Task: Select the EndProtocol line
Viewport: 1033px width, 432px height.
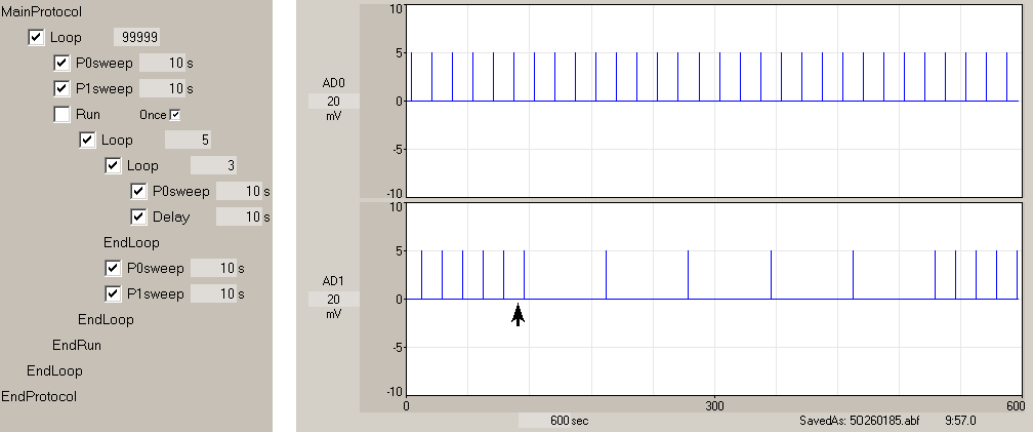Action: (39, 396)
